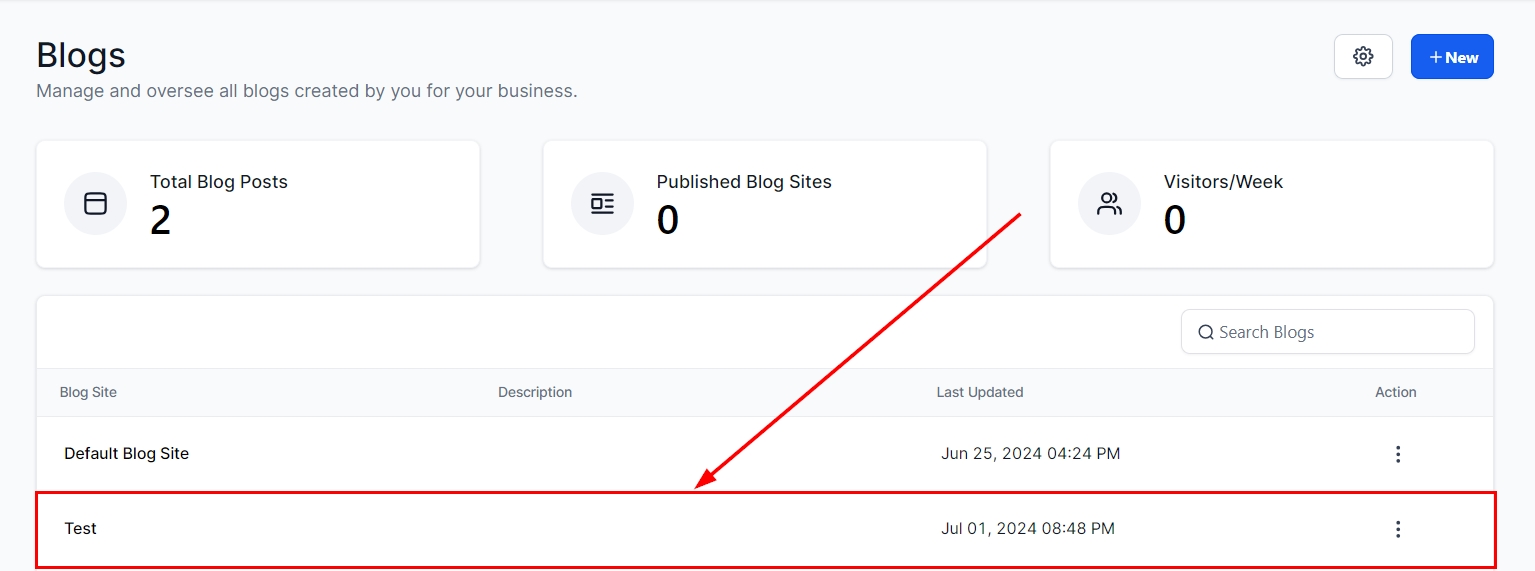Click the Total Blog Posts card icon

pyautogui.click(x=95, y=204)
